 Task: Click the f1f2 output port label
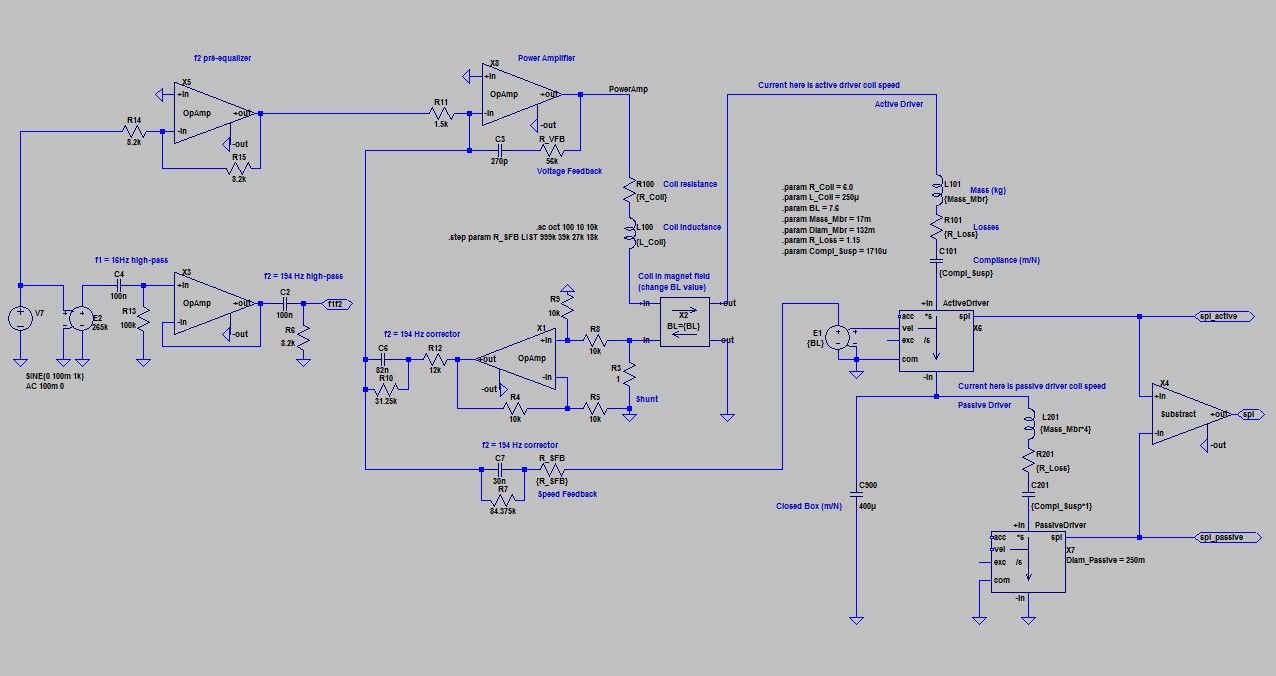click(338, 302)
